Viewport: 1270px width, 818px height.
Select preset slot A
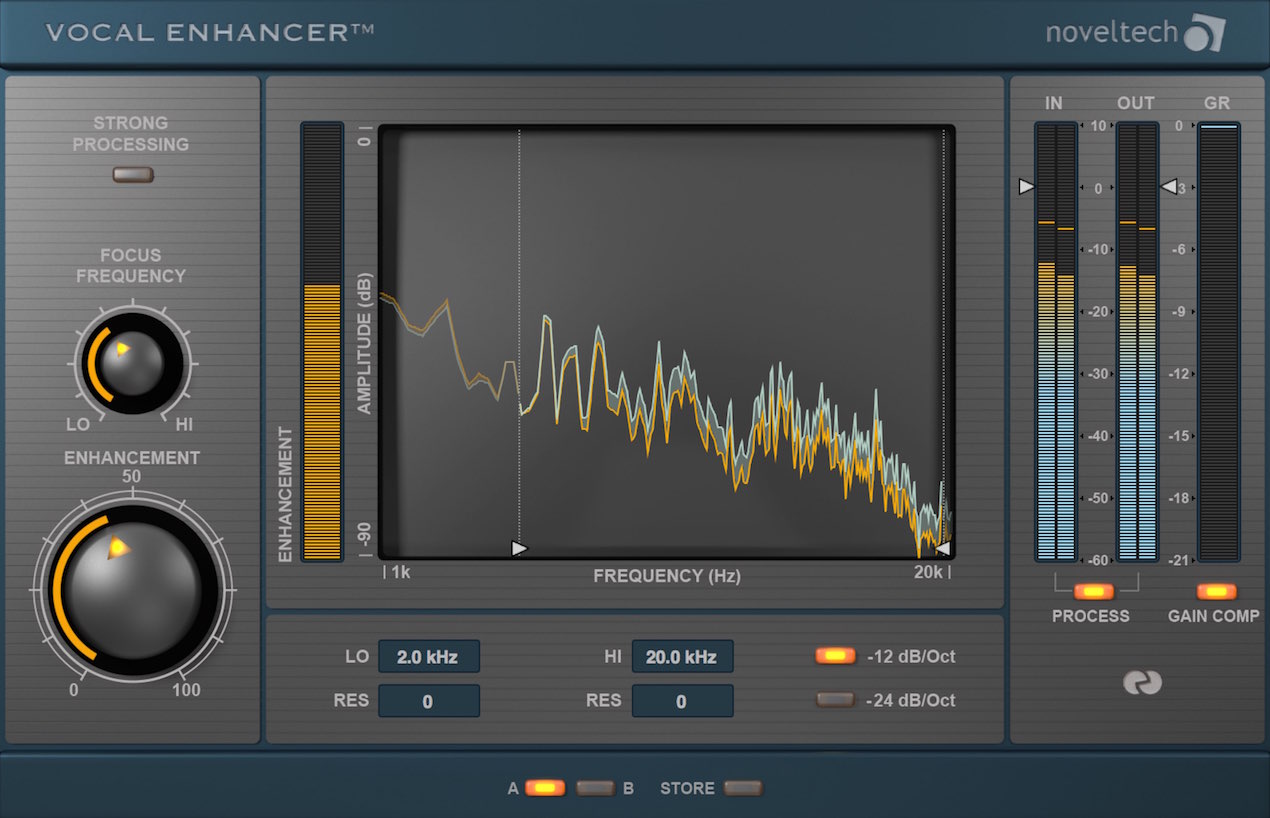click(545, 788)
